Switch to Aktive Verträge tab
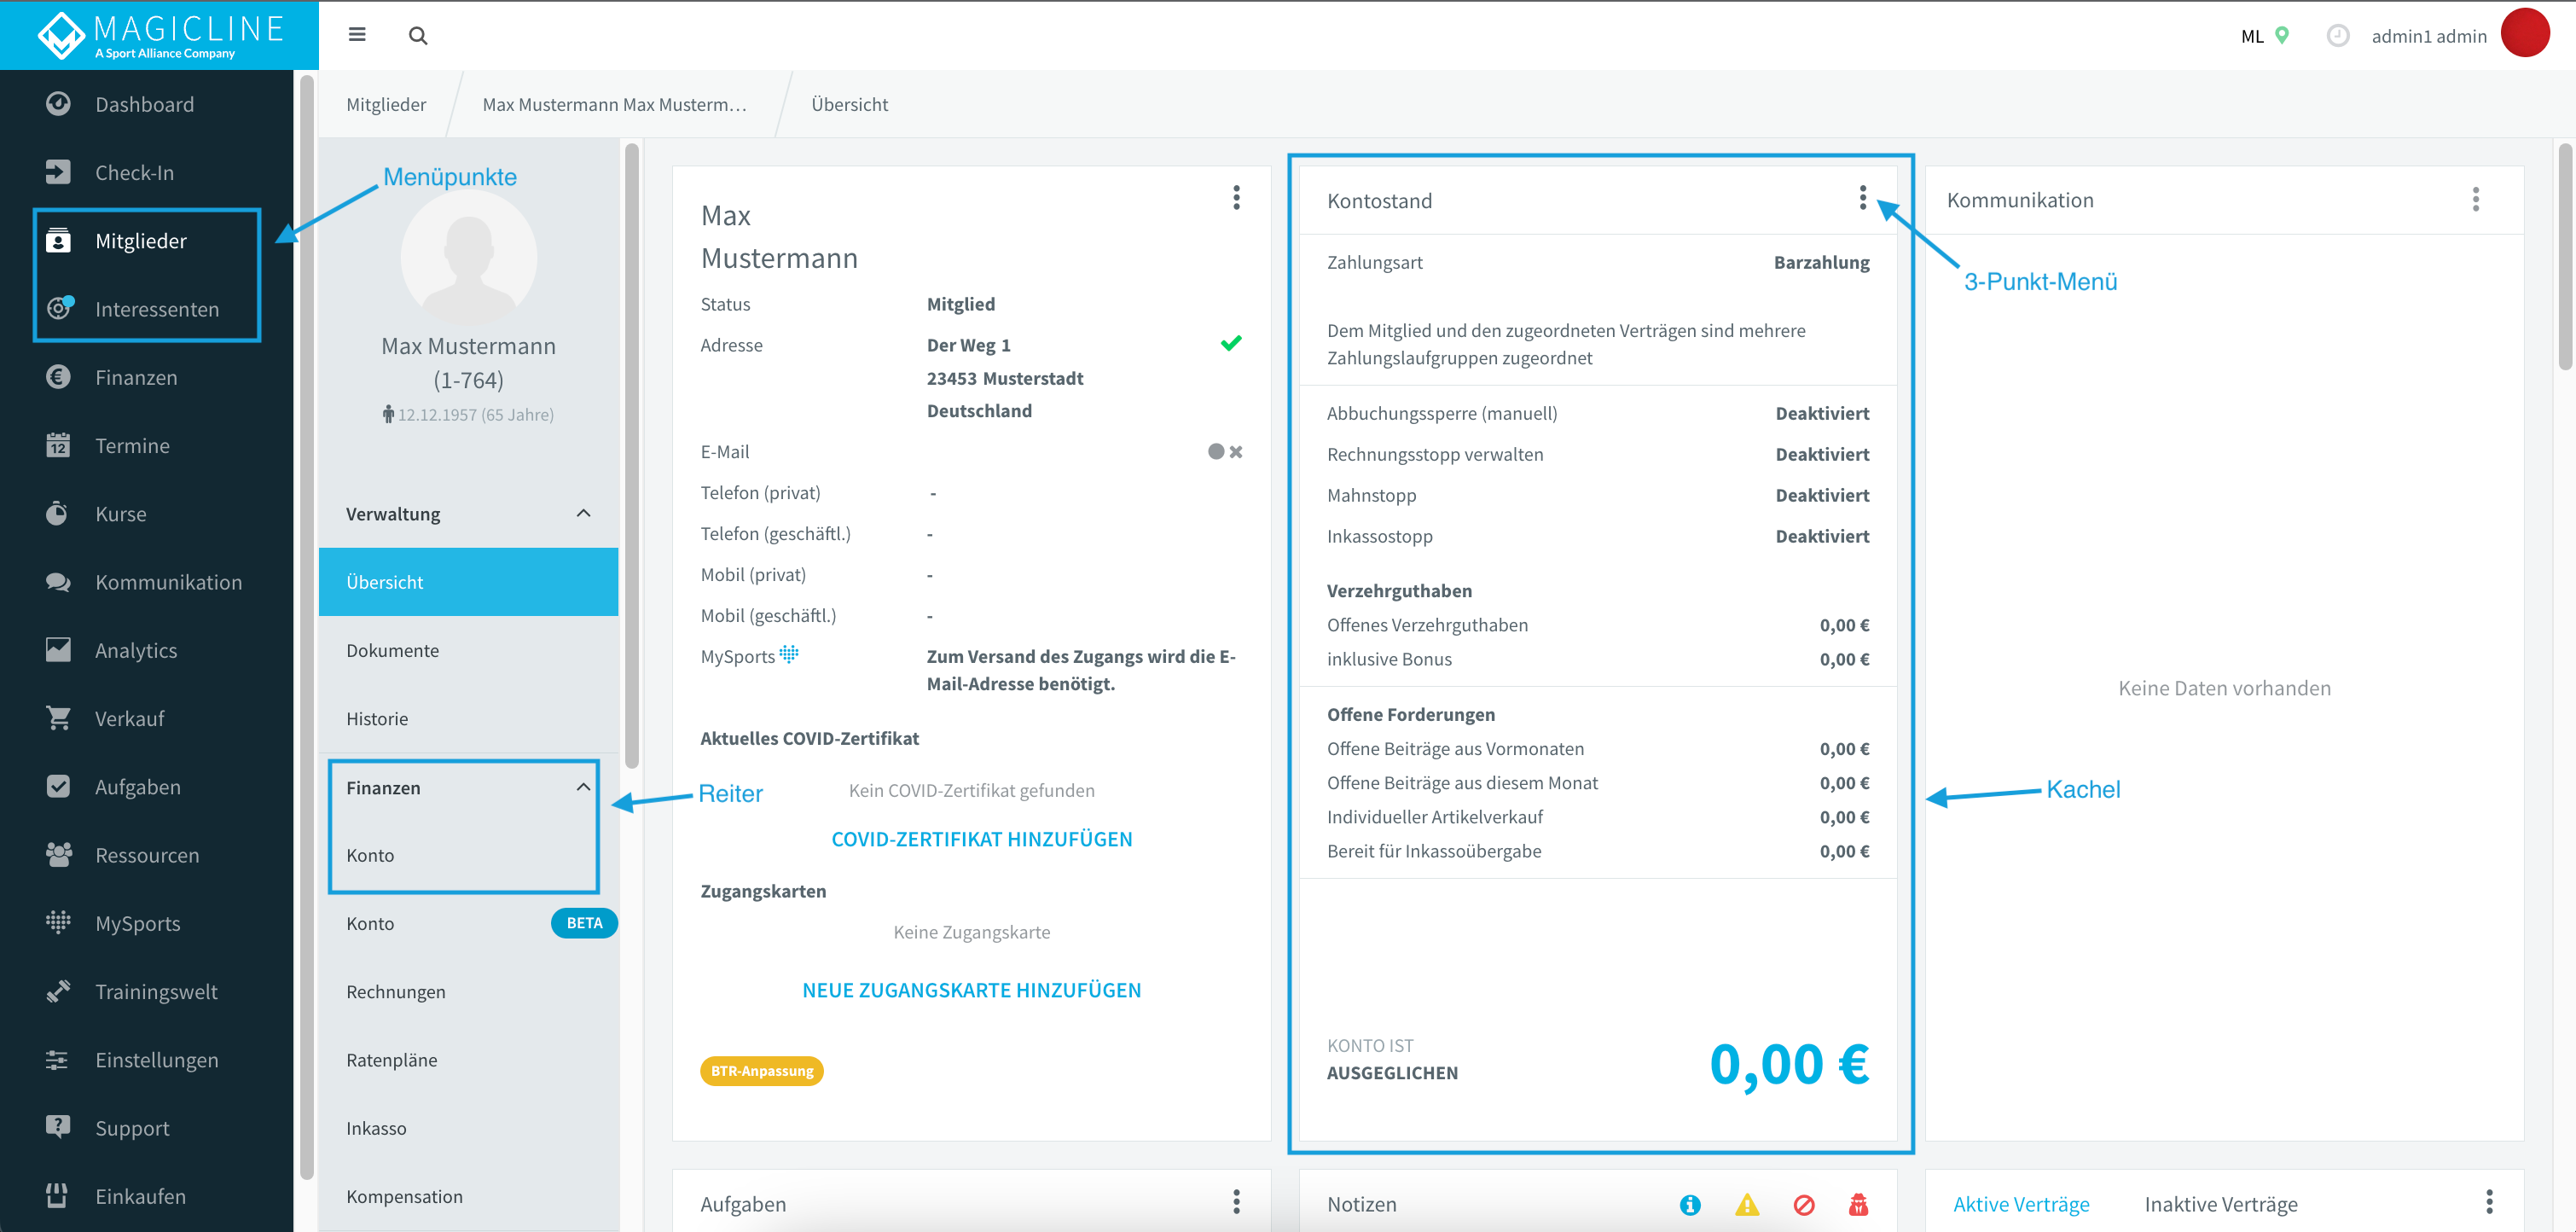The width and height of the screenshot is (2576, 1232). click(2021, 1204)
